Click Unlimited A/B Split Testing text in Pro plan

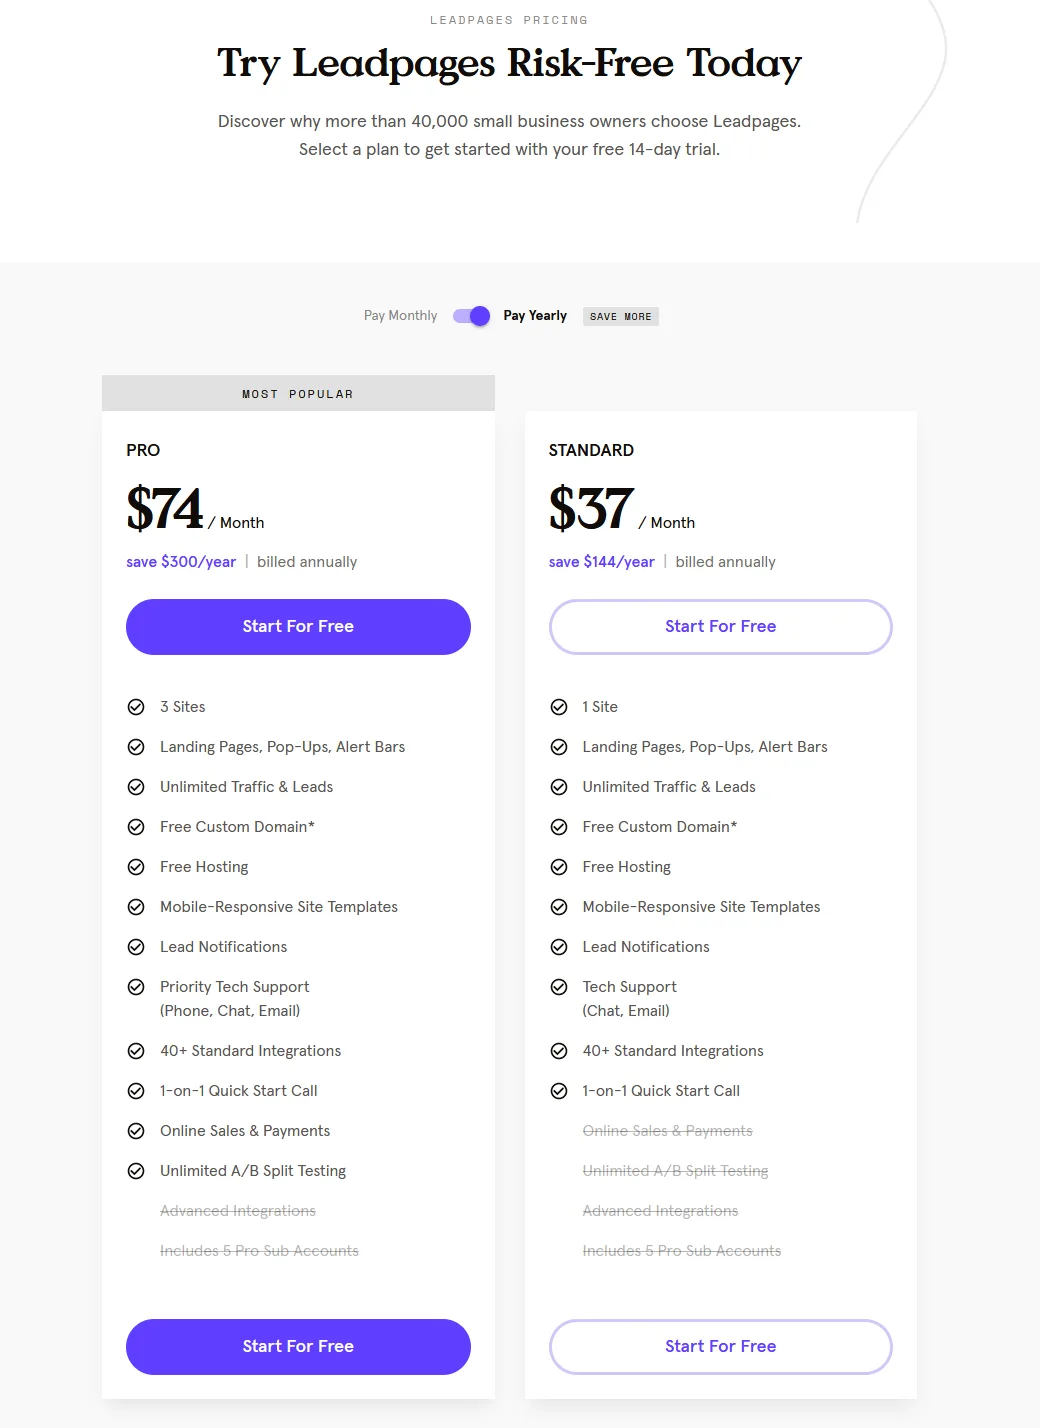tap(253, 1171)
